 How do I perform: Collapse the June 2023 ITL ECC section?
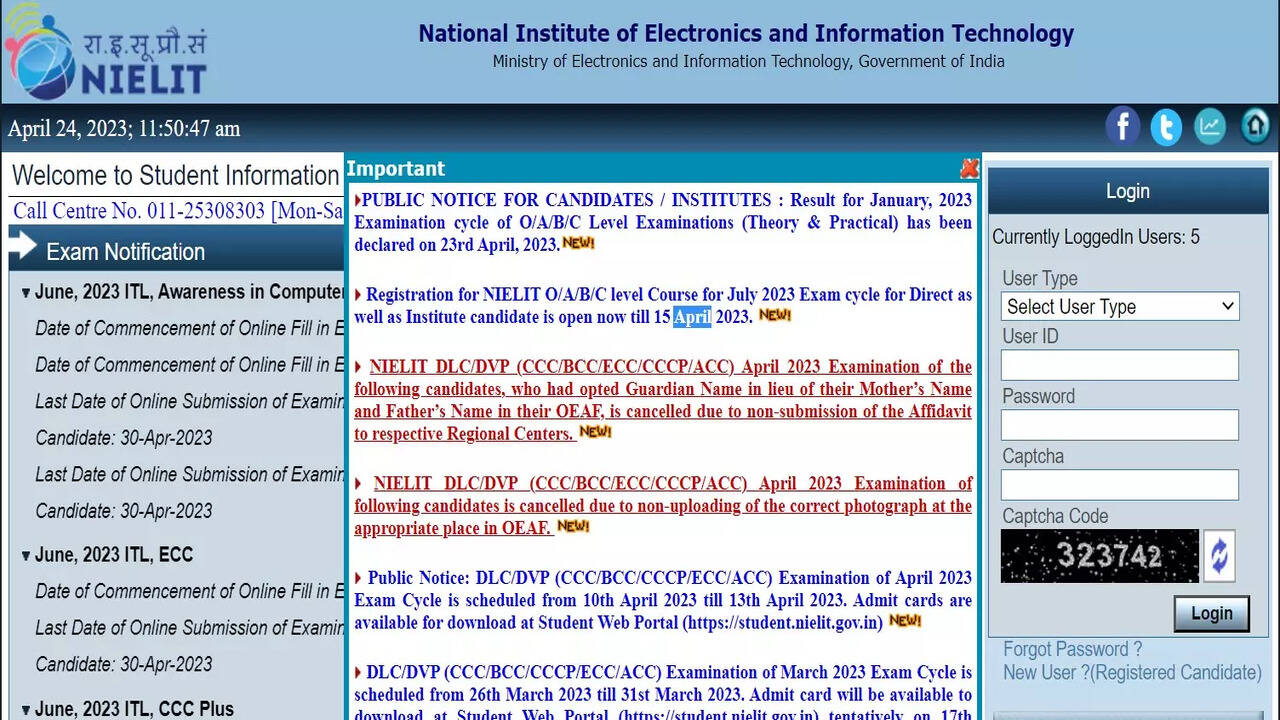pos(26,556)
